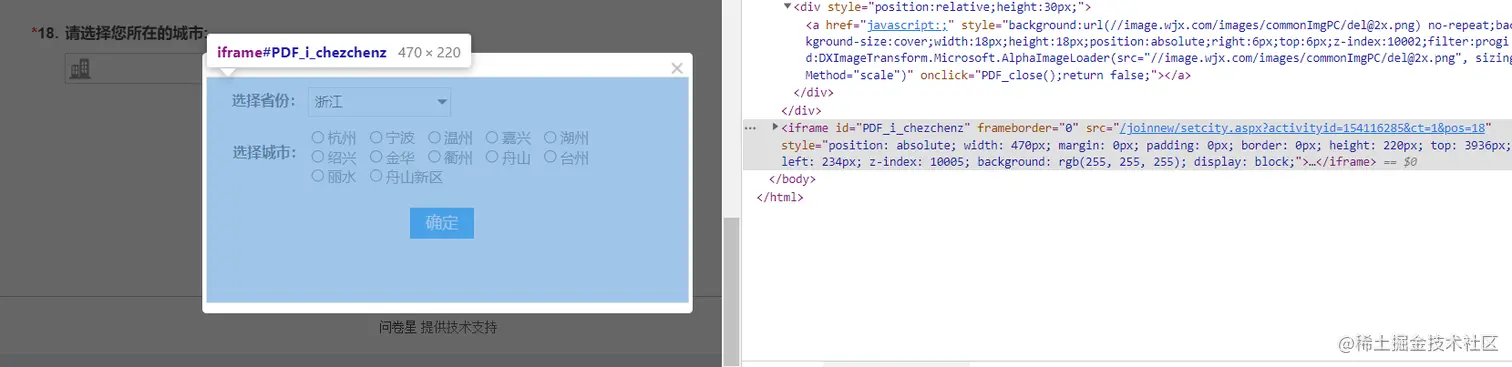
Task: Select the 舟山新区 radio button
Action: (x=376, y=176)
